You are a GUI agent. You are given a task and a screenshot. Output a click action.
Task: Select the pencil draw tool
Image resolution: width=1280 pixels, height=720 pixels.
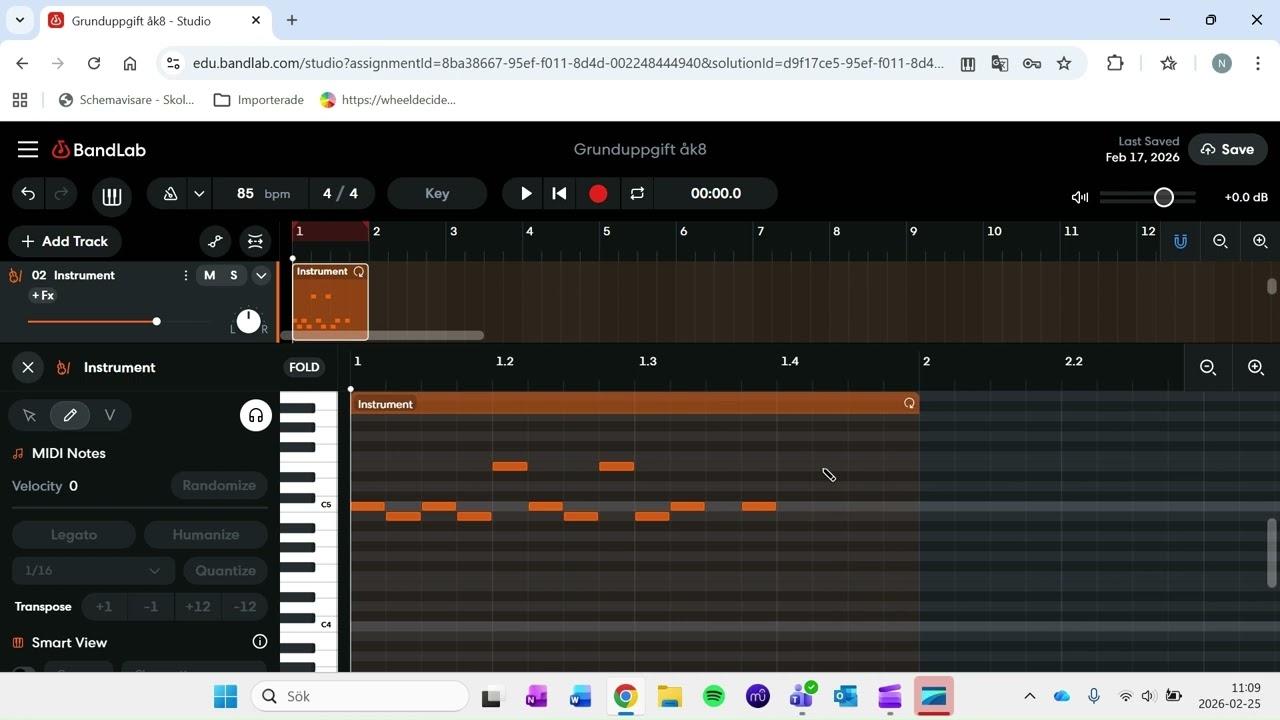(70, 415)
